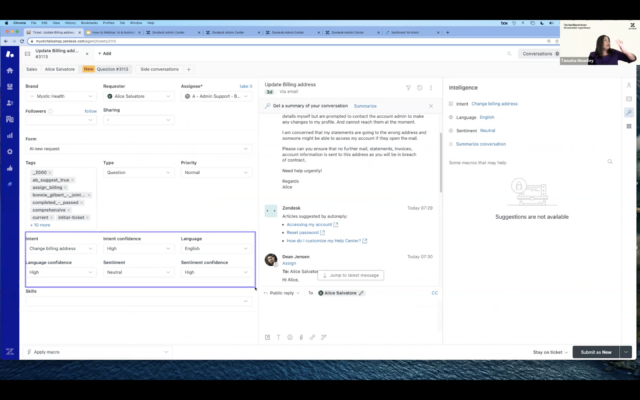Image resolution: width=640 pixels, height=400 pixels.
Task: Open Intent confidence dropdown
Action: pos(139,248)
